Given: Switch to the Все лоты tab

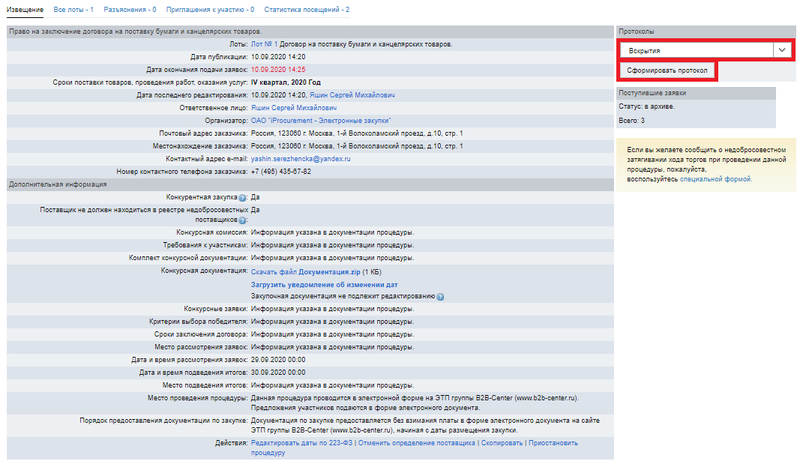Looking at the screenshot, I should coord(74,9).
